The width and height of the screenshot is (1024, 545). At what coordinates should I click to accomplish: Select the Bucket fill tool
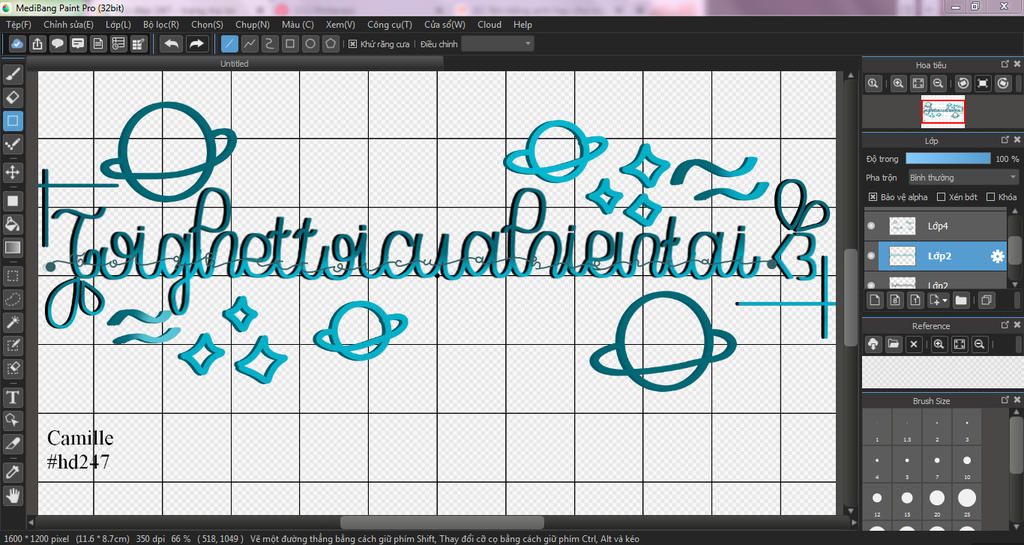[12, 224]
